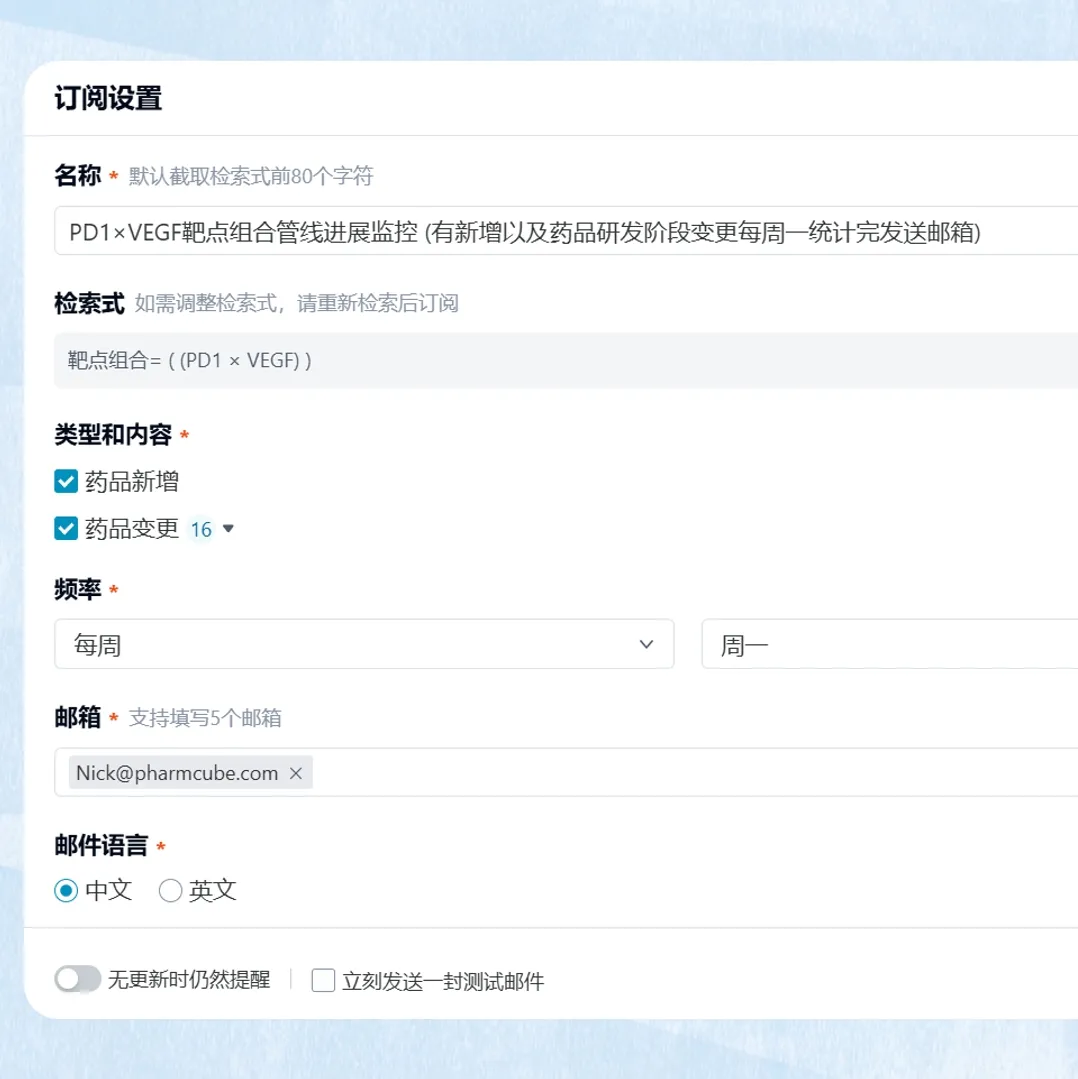Select 英文 email language

[170, 890]
